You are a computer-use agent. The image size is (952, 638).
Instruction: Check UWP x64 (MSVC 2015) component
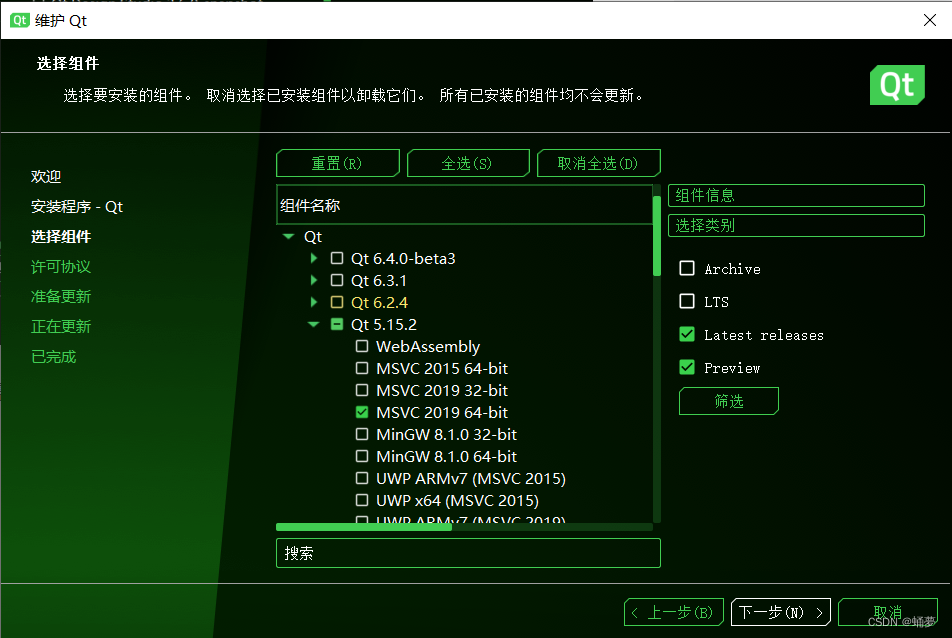click(x=362, y=500)
